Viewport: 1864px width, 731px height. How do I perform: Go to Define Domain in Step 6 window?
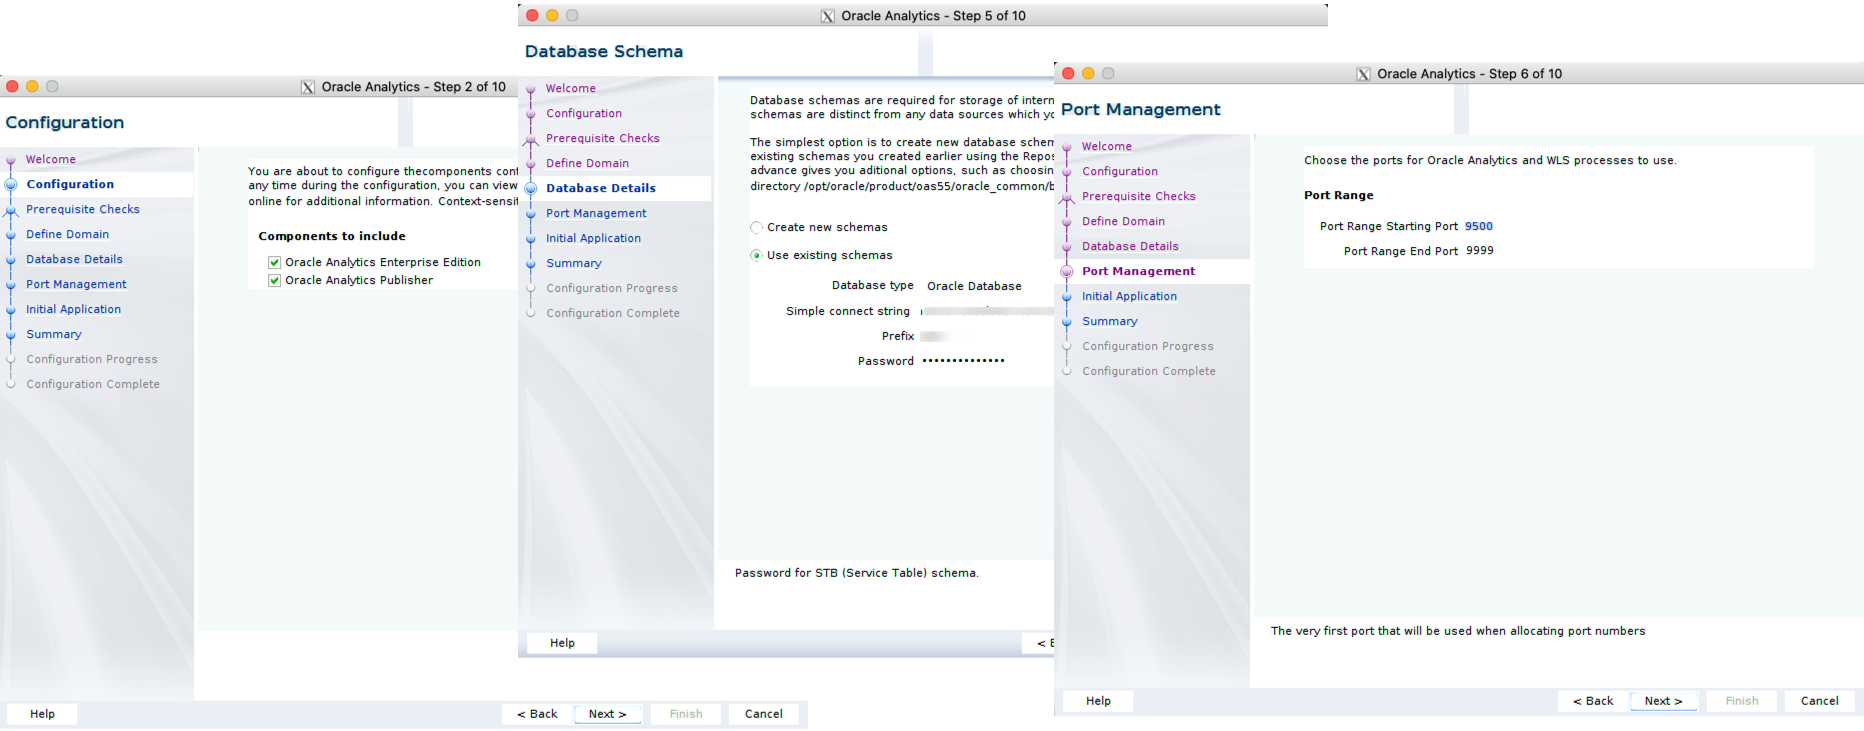1124,221
